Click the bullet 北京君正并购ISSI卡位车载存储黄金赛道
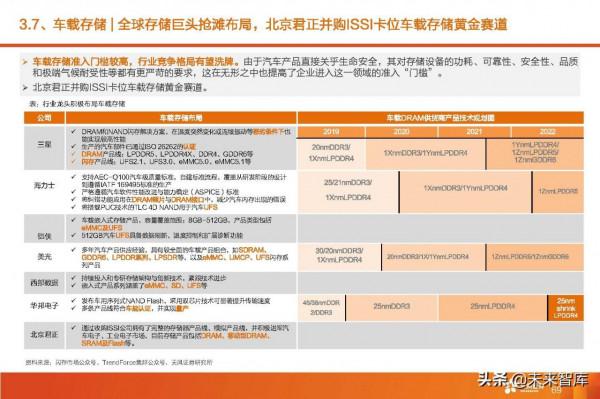600x399 pixels. [120, 88]
